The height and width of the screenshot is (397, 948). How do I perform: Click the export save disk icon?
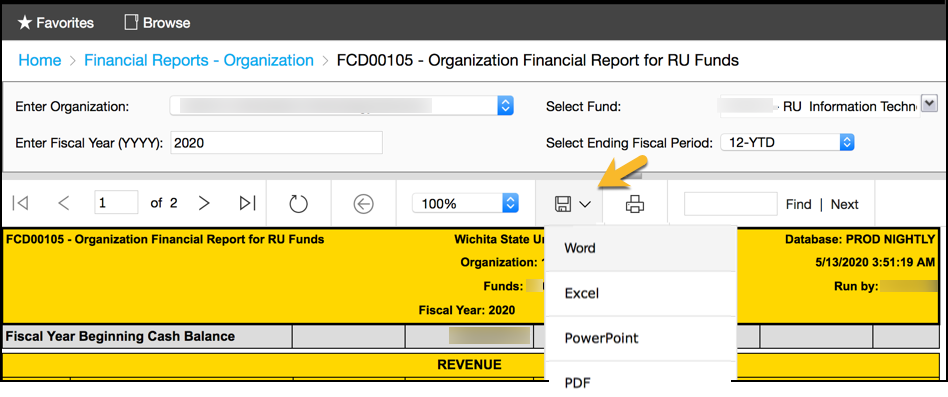(563, 204)
